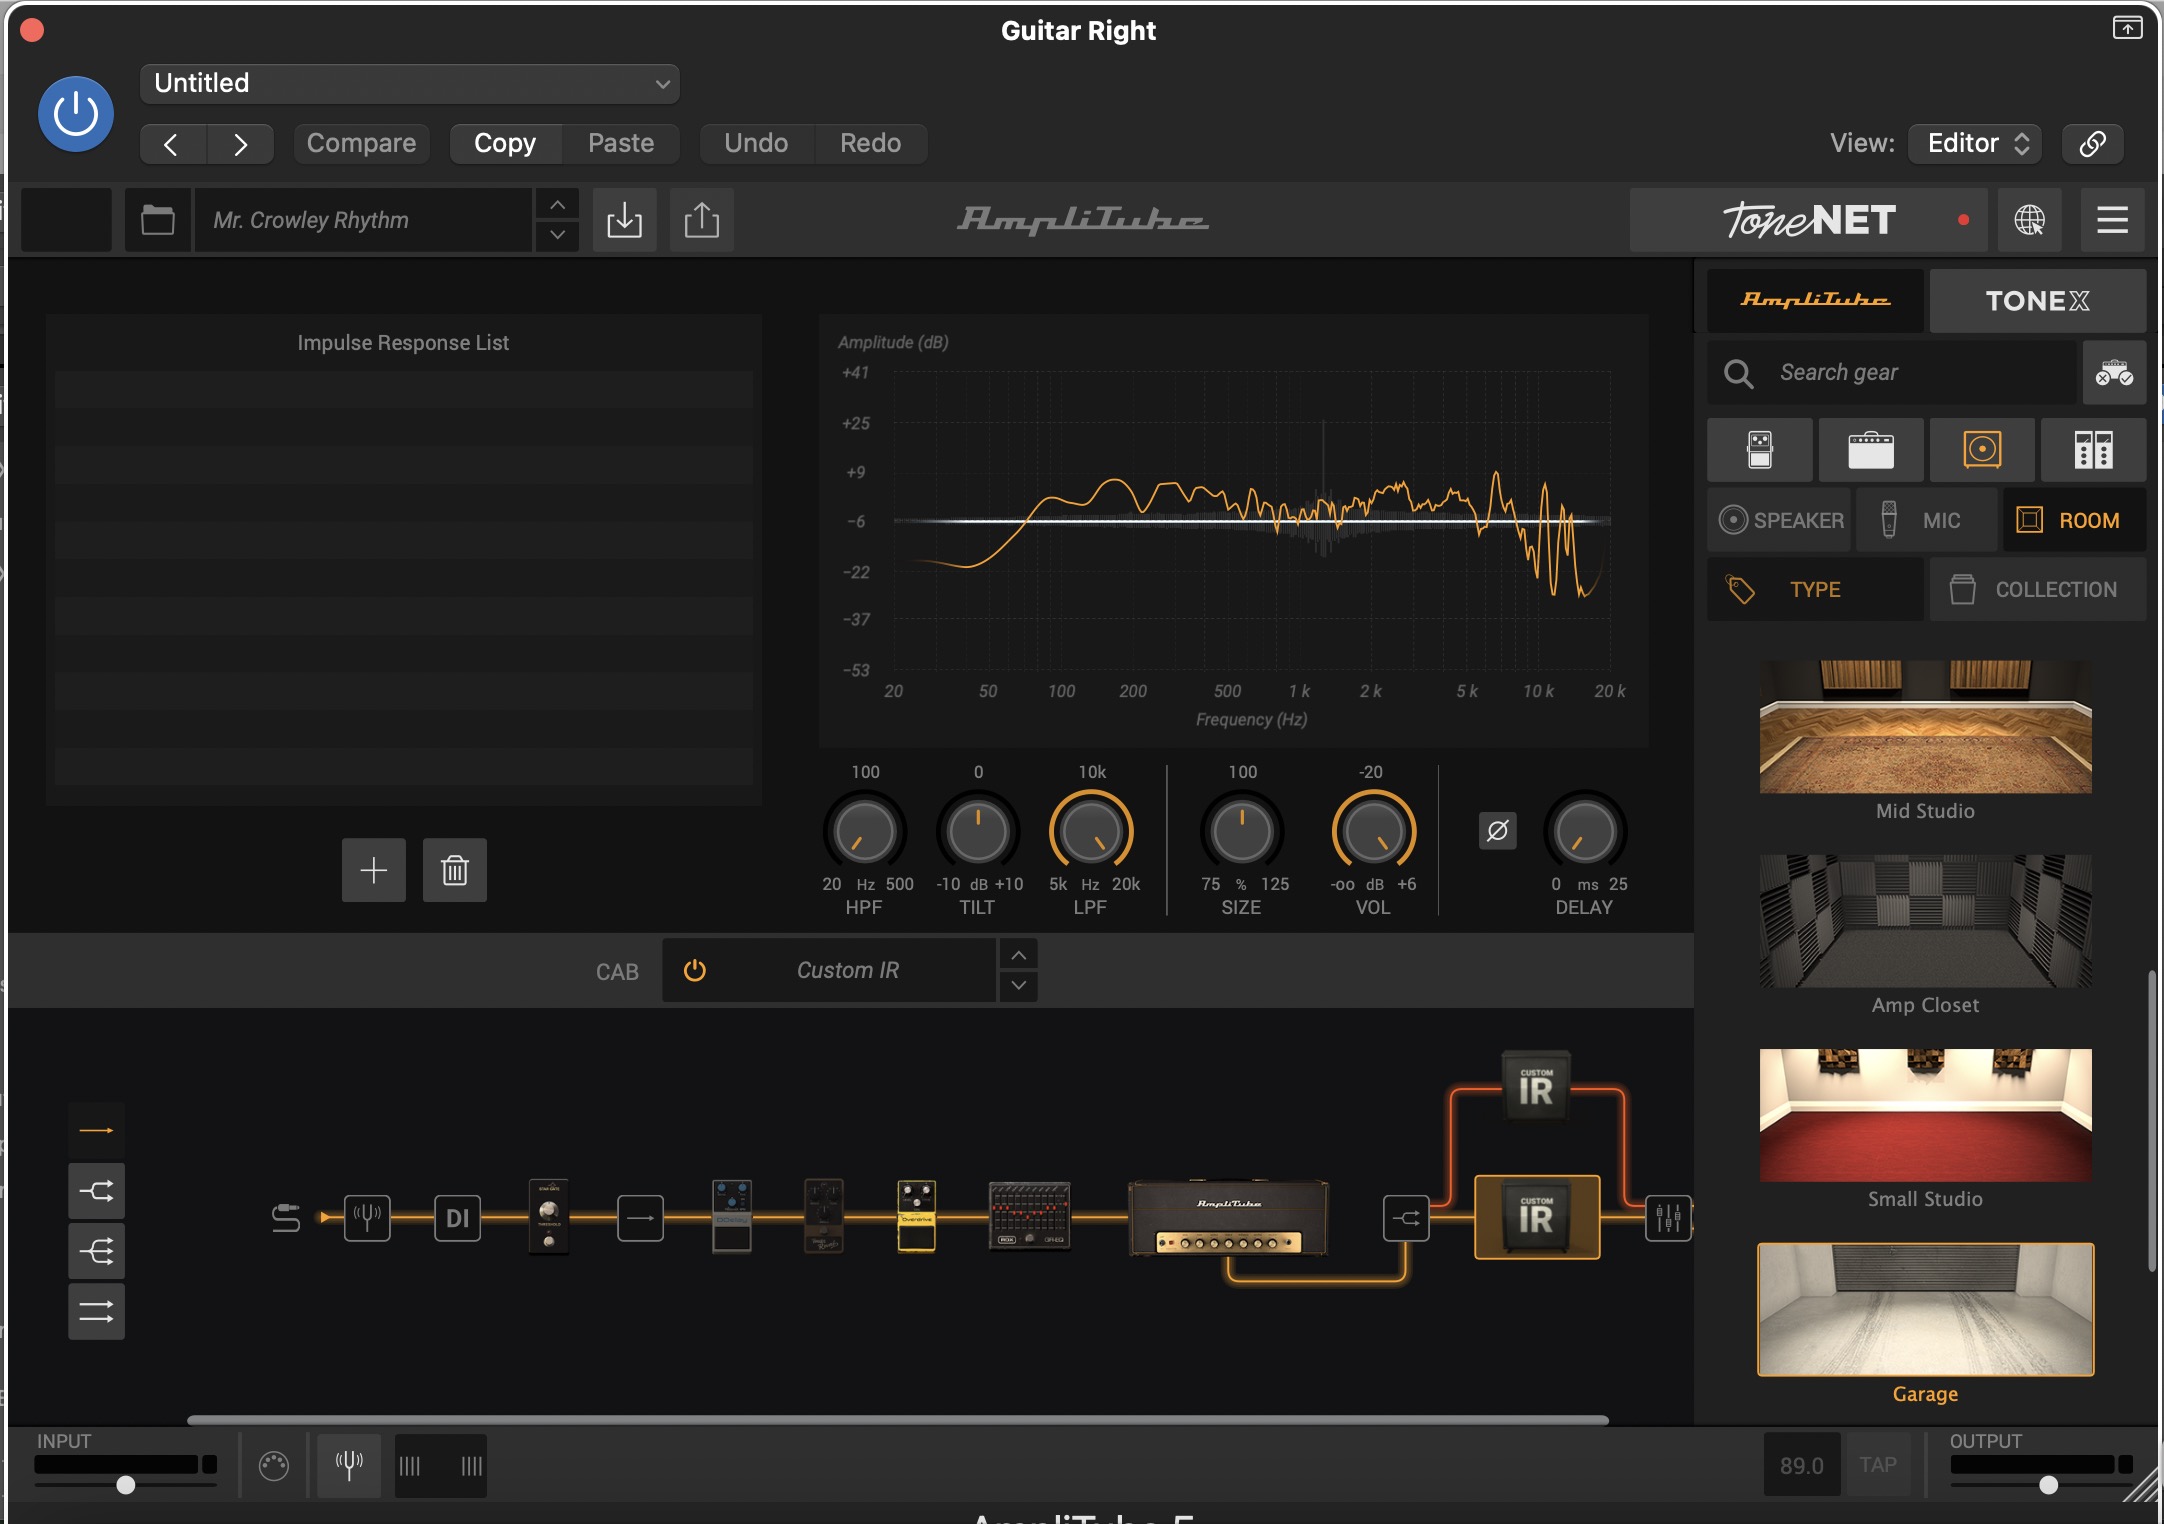Click the tuner block in signal chain
The image size is (2164, 1524).
coord(367,1218)
